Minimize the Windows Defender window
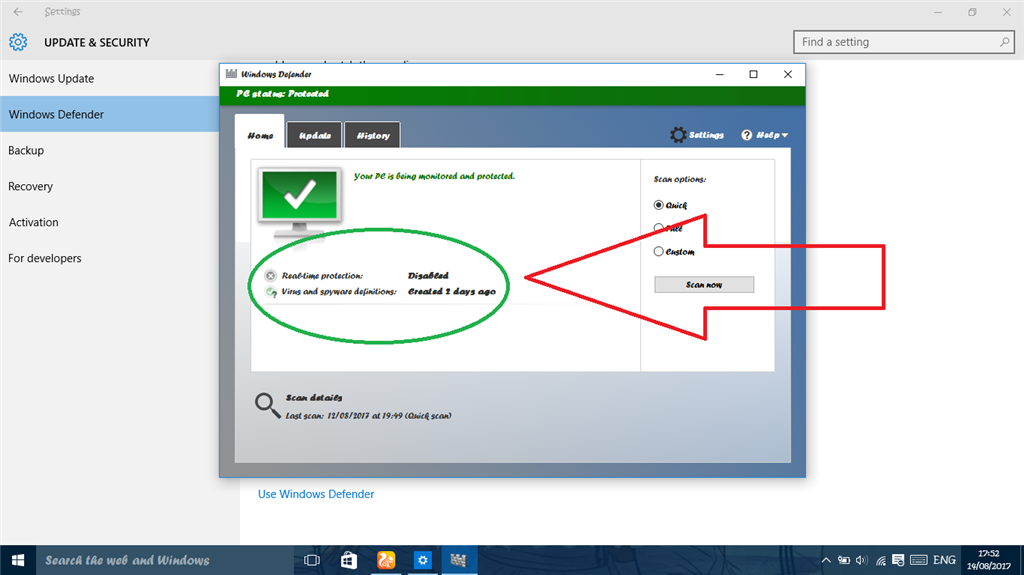The width and height of the screenshot is (1024, 575). [x=720, y=74]
